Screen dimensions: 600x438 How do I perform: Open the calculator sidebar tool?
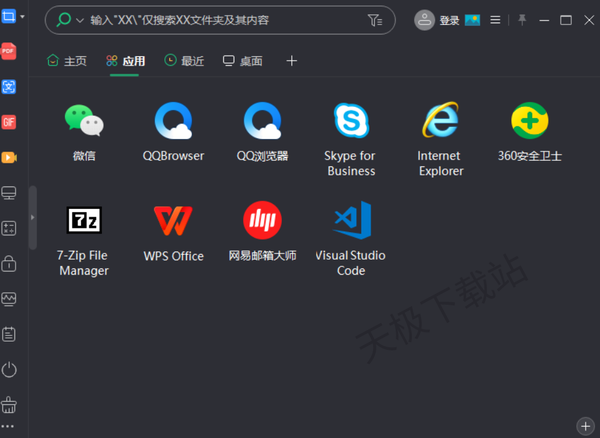pos(8,228)
